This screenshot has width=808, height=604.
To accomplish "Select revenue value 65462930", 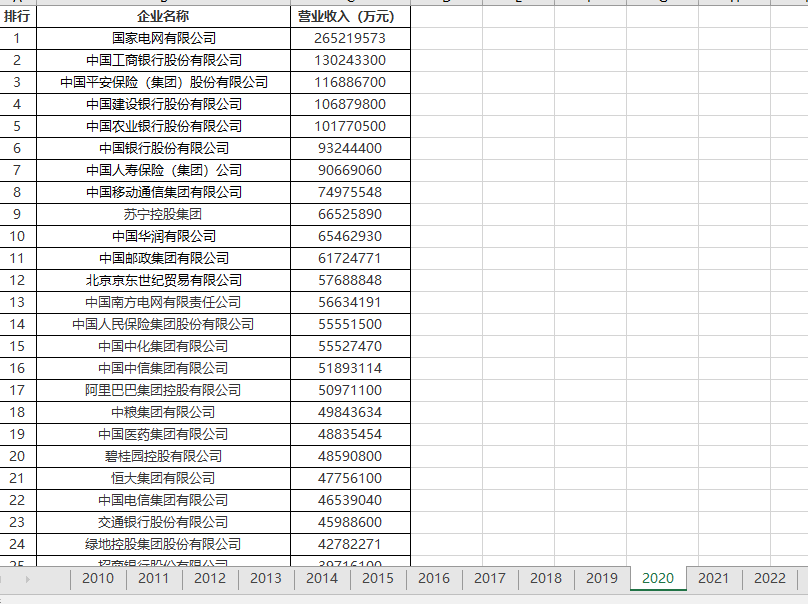I will (350, 237).
